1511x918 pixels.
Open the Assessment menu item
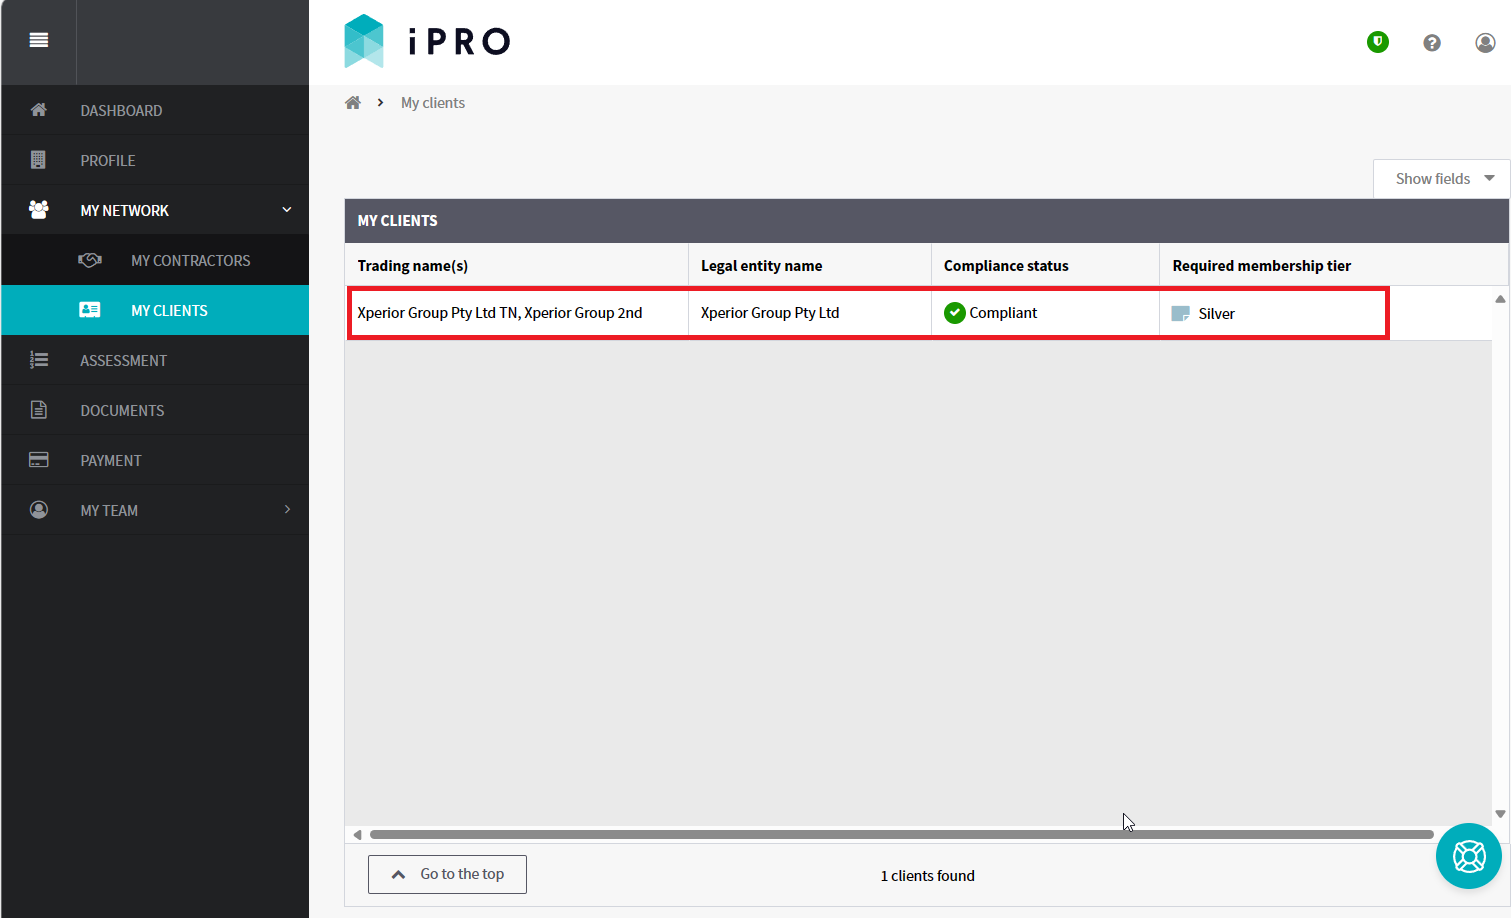155,360
